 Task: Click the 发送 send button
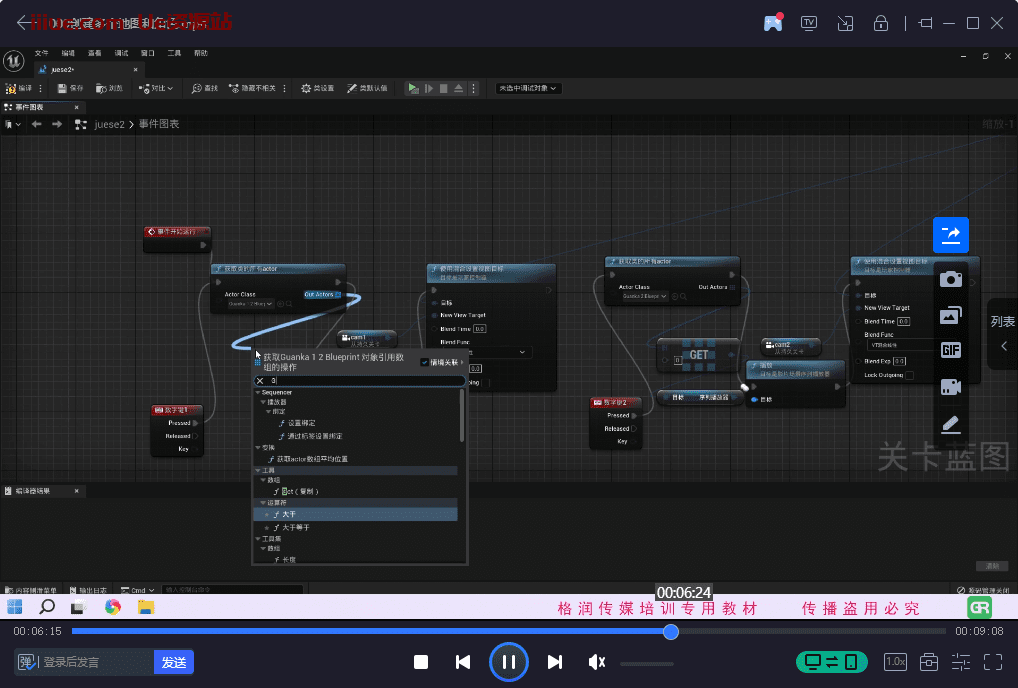point(173,662)
